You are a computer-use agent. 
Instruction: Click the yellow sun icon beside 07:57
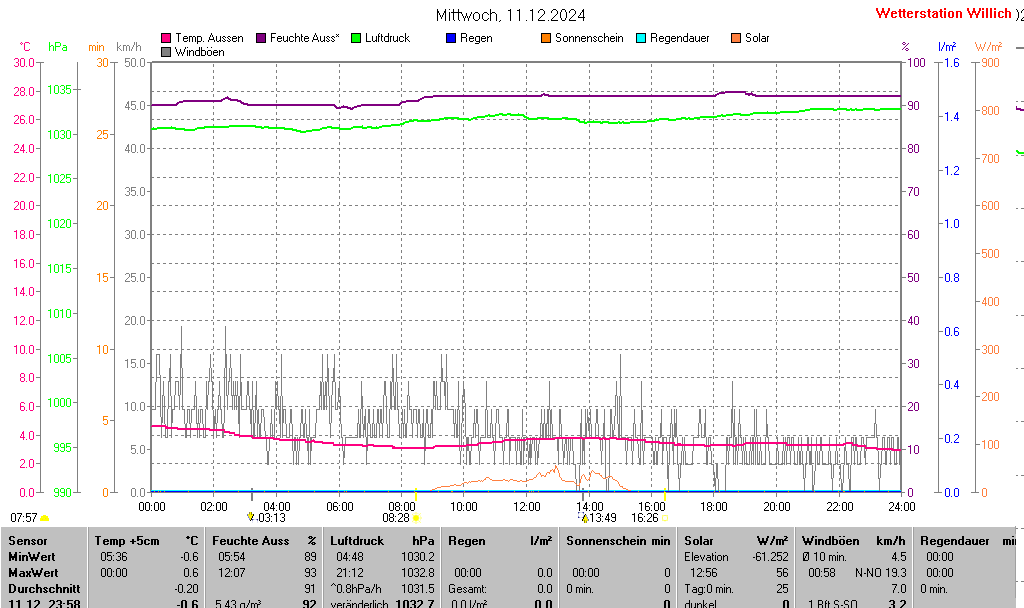pos(44,518)
